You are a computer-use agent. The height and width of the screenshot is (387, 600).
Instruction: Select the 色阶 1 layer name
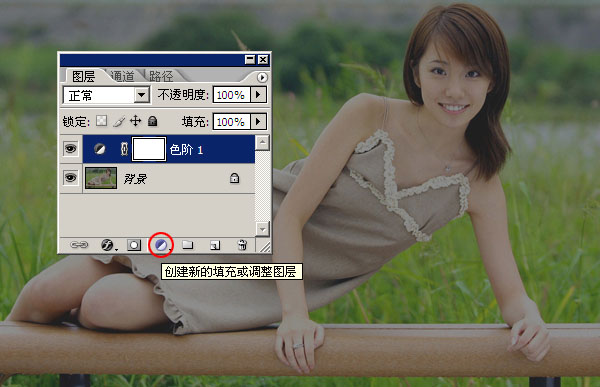click(186, 149)
